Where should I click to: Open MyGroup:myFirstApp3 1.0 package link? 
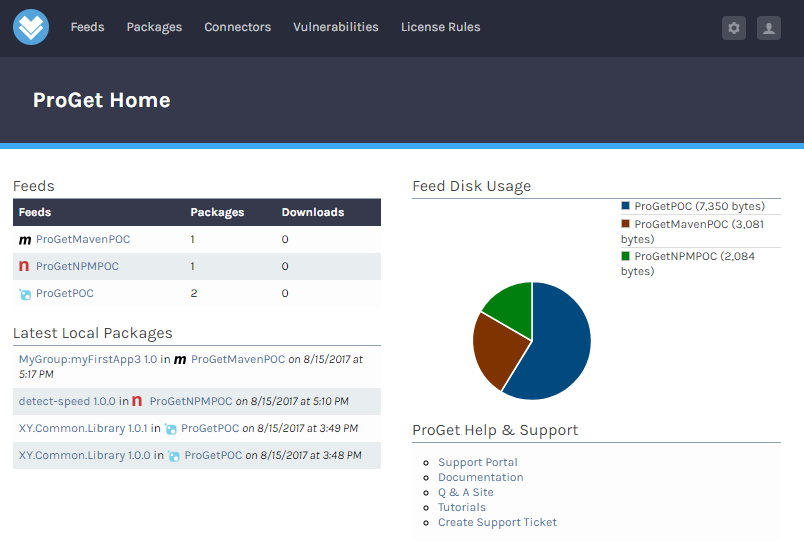(x=88, y=359)
